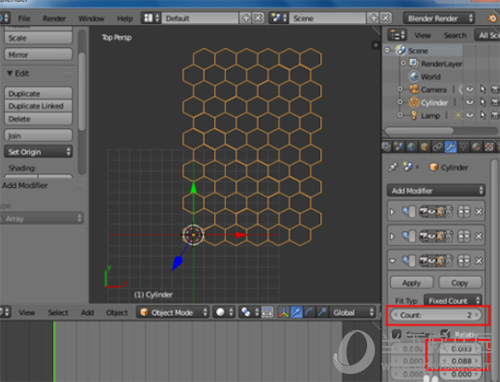Remove the first modifier with its X
Image resolution: width=500 pixels, height=382 pixels.
tap(479, 211)
